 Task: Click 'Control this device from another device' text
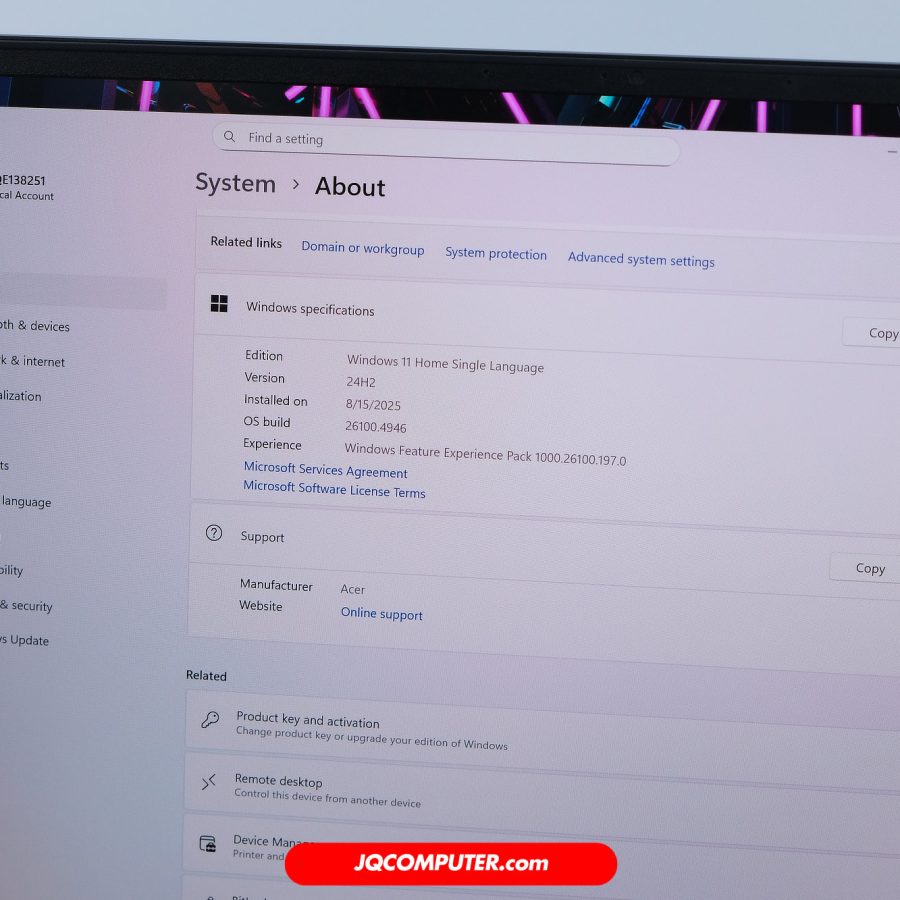coord(327,798)
